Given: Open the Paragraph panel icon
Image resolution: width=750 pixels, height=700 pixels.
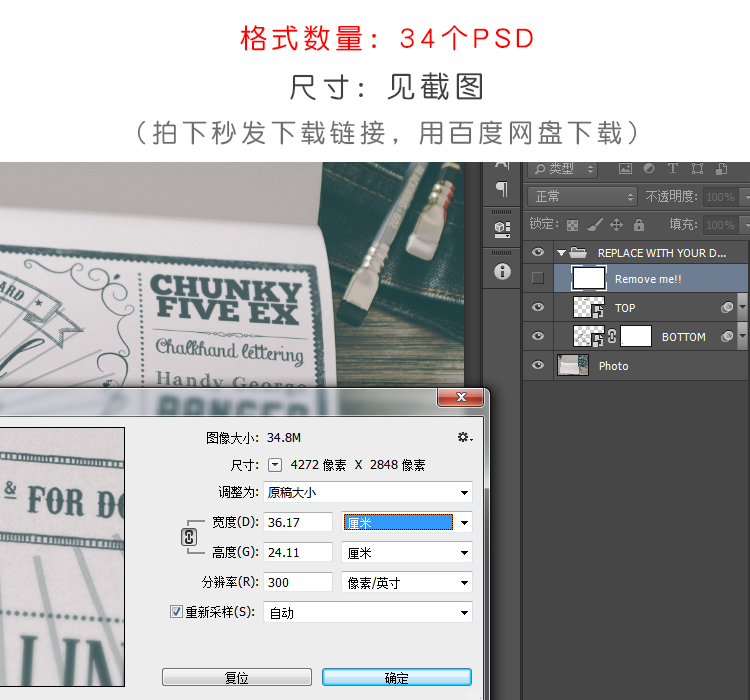Looking at the screenshot, I should 502,189.
